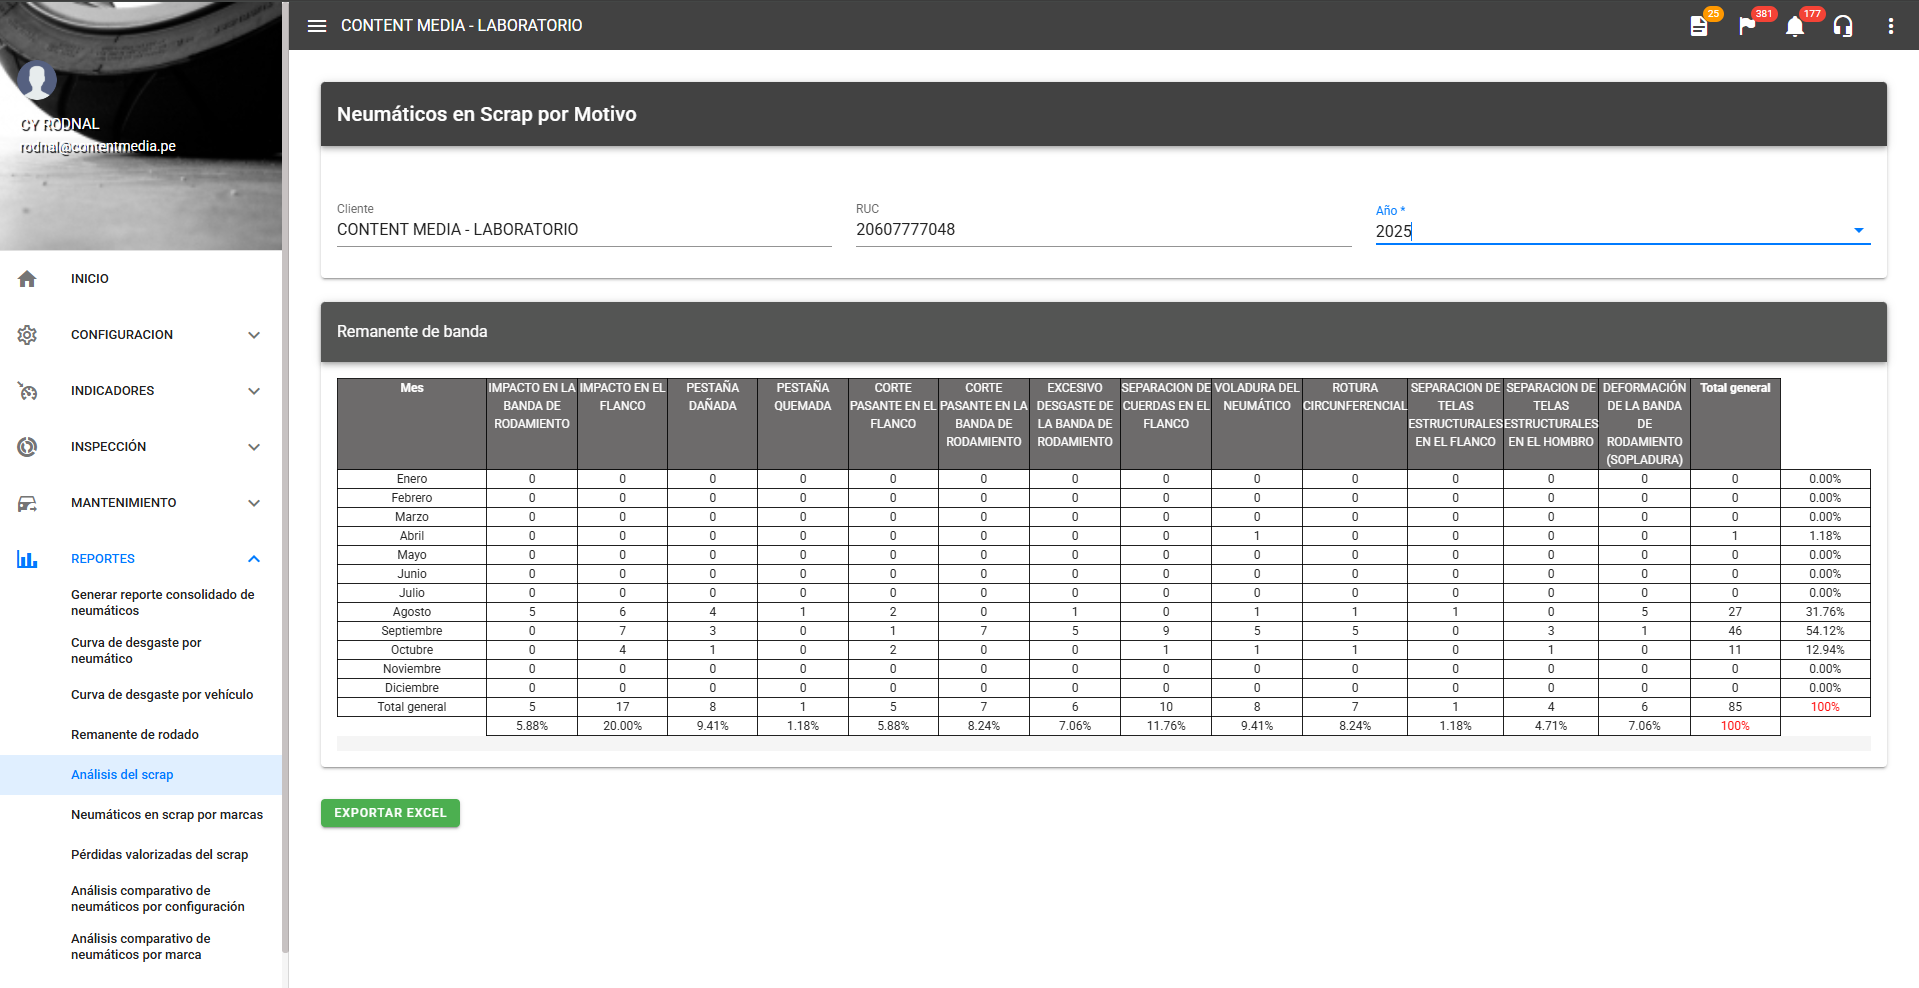
Task: Open the bell notifications icon
Action: [1795, 26]
